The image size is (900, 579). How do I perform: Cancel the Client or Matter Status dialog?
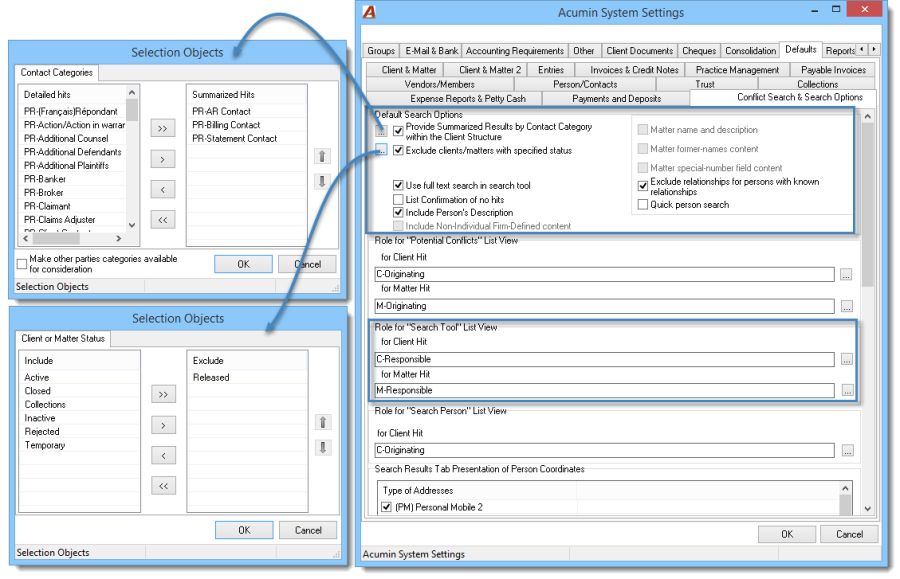coord(308,530)
